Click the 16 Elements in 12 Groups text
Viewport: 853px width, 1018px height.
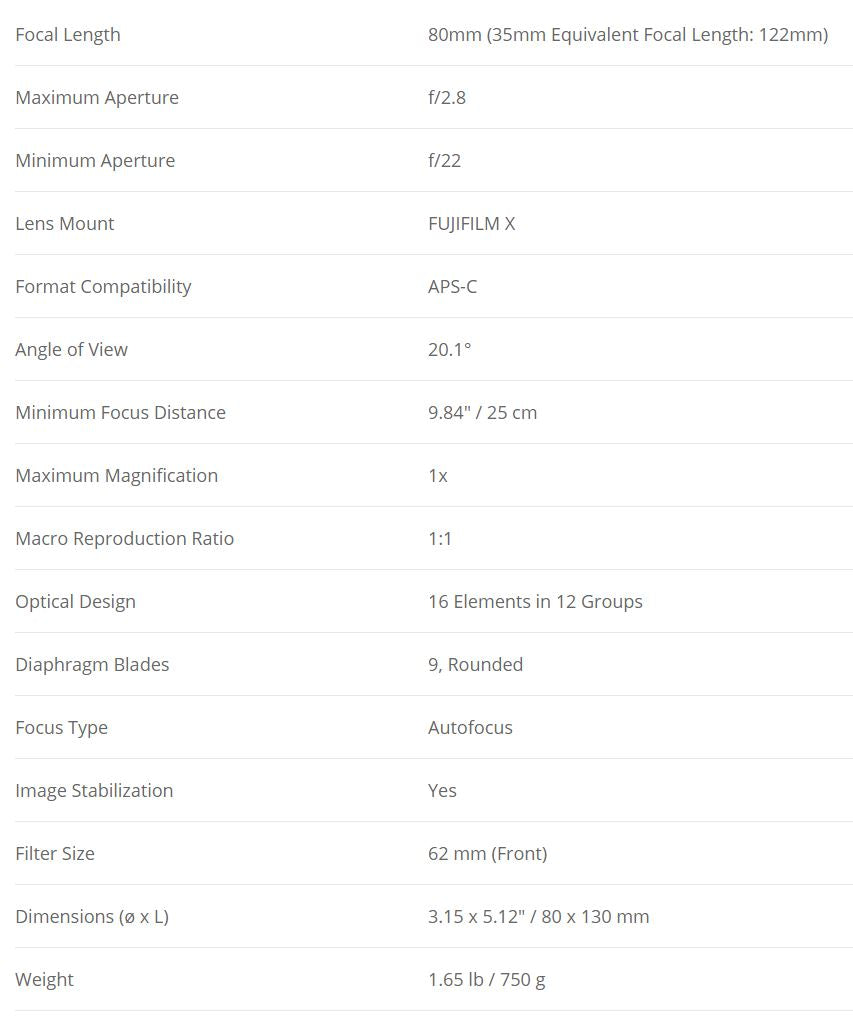(535, 602)
